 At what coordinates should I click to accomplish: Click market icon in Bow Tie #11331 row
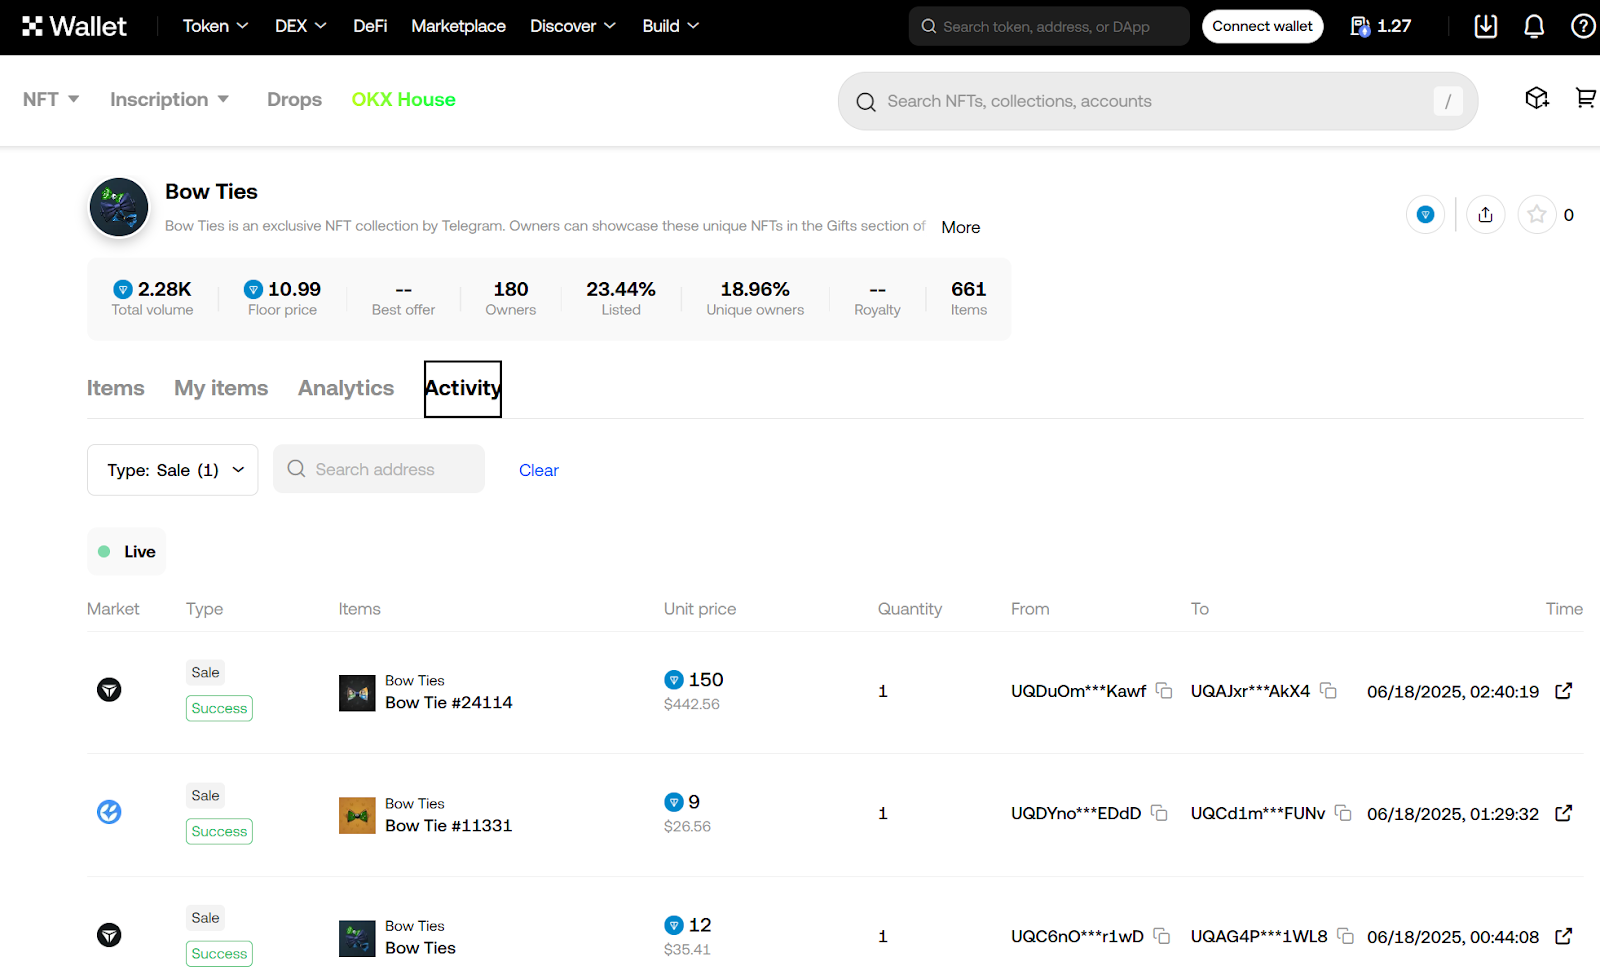point(109,812)
